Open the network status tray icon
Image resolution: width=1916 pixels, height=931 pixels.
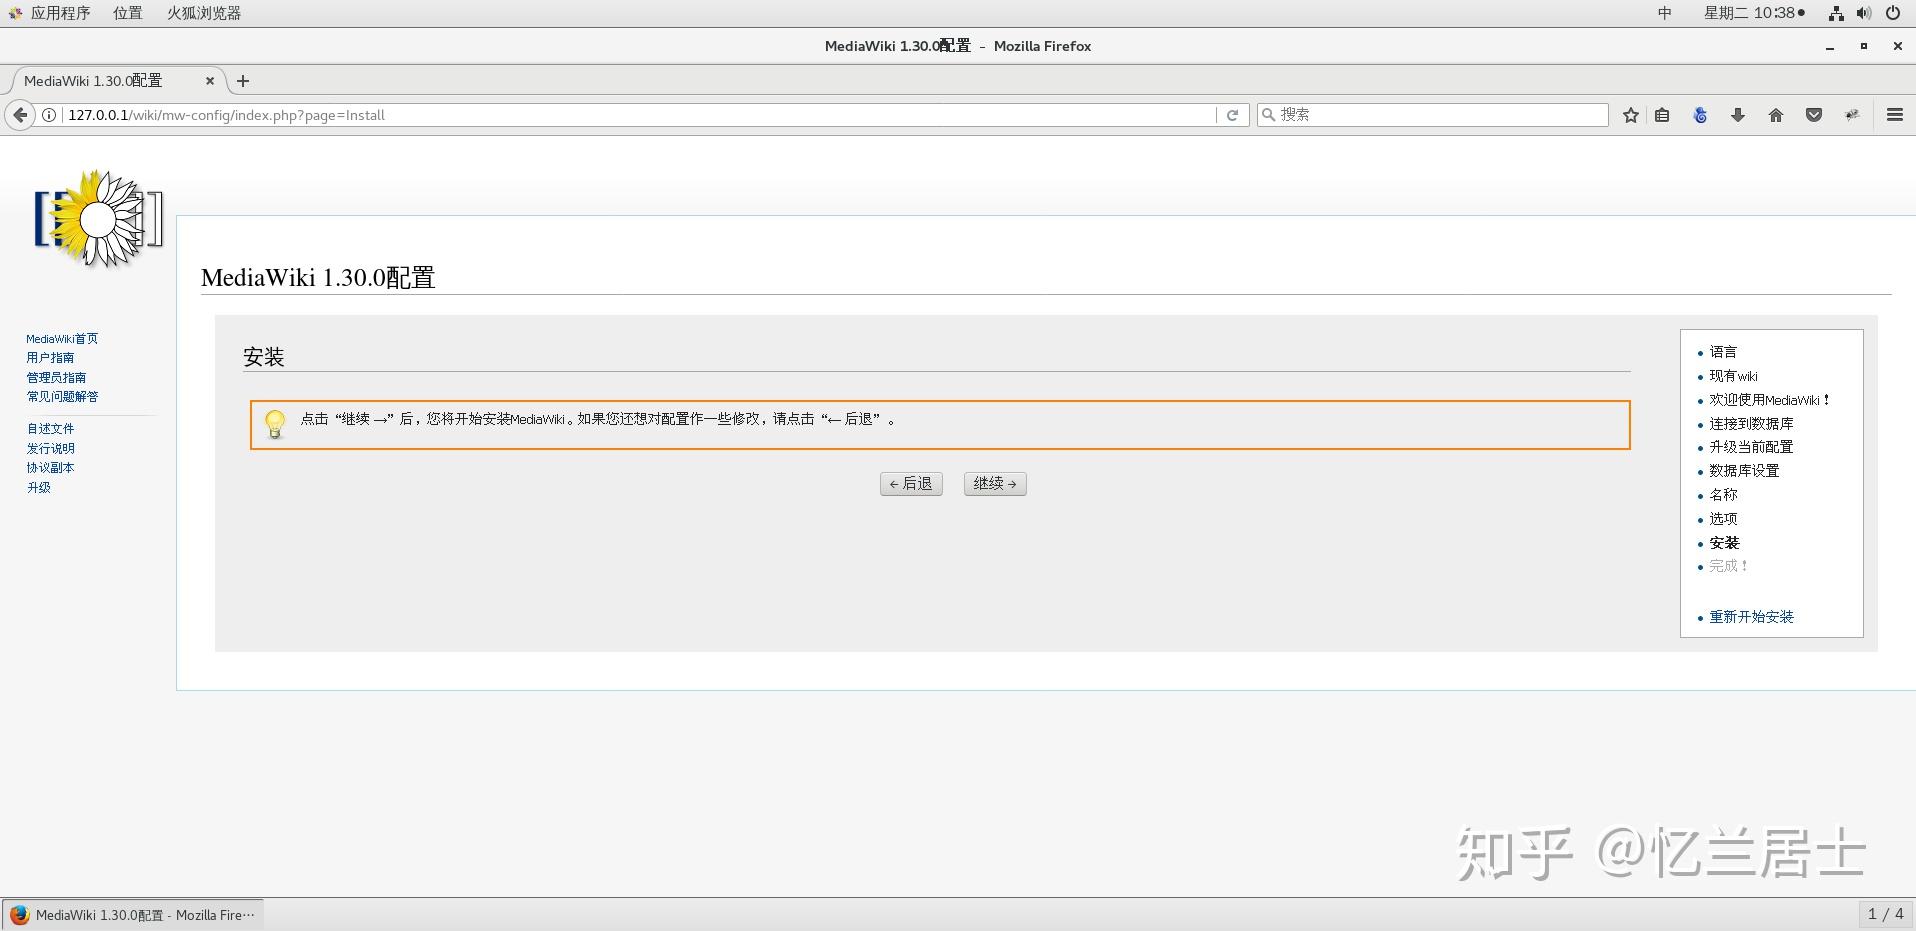(1836, 13)
